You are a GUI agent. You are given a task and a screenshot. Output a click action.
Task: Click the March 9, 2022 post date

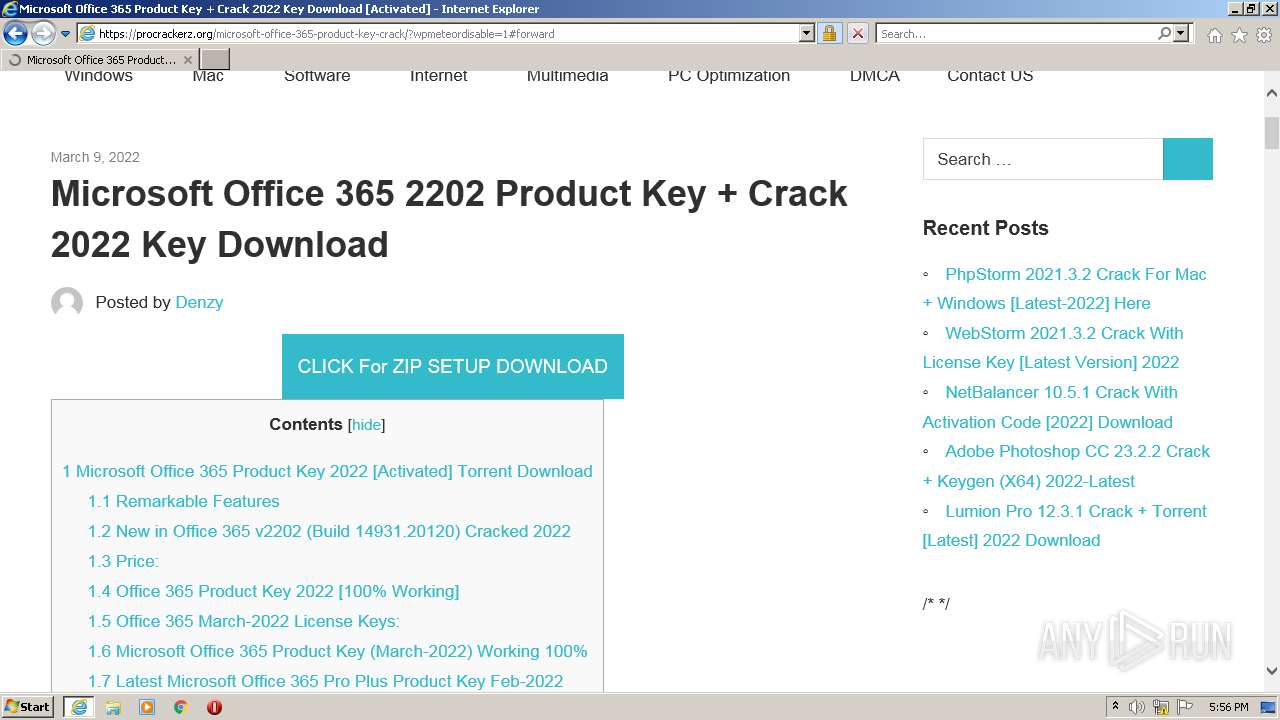95,157
